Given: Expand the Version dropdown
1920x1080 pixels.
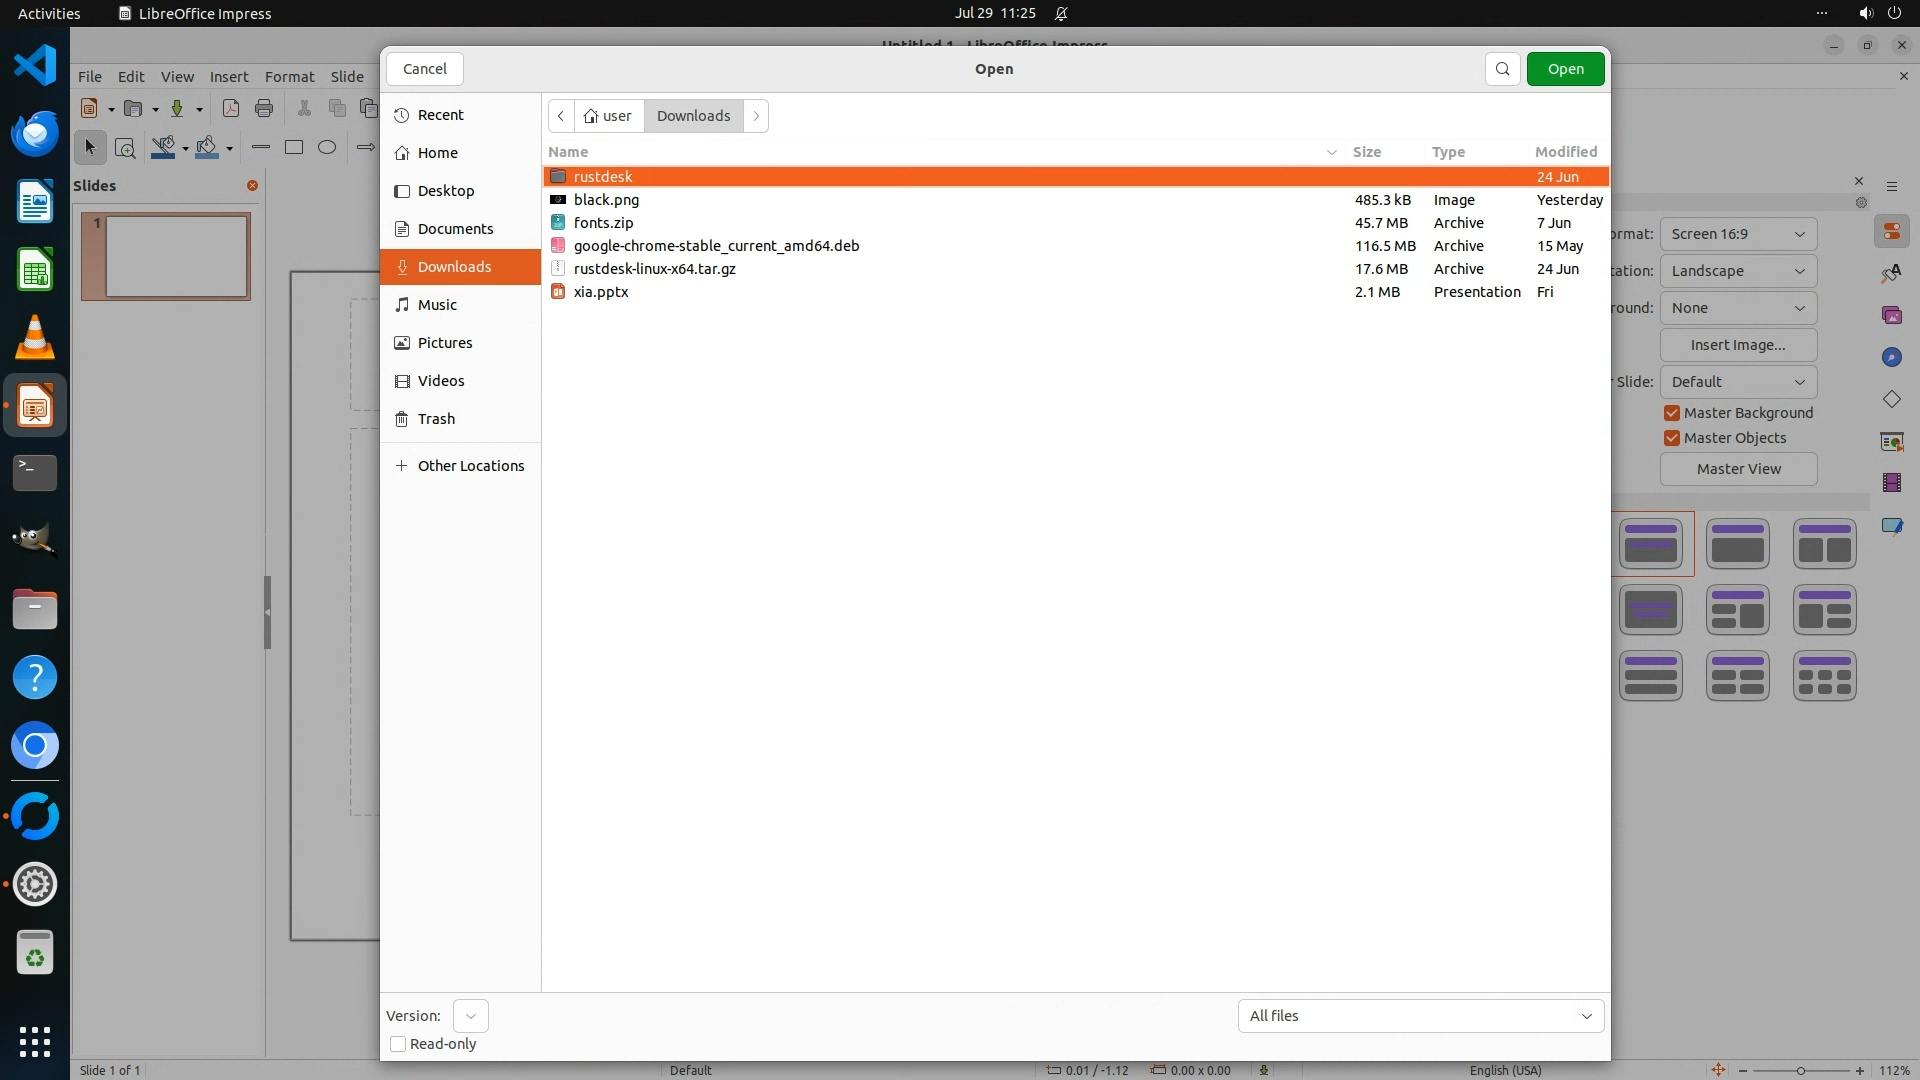Looking at the screenshot, I should pos(470,1016).
